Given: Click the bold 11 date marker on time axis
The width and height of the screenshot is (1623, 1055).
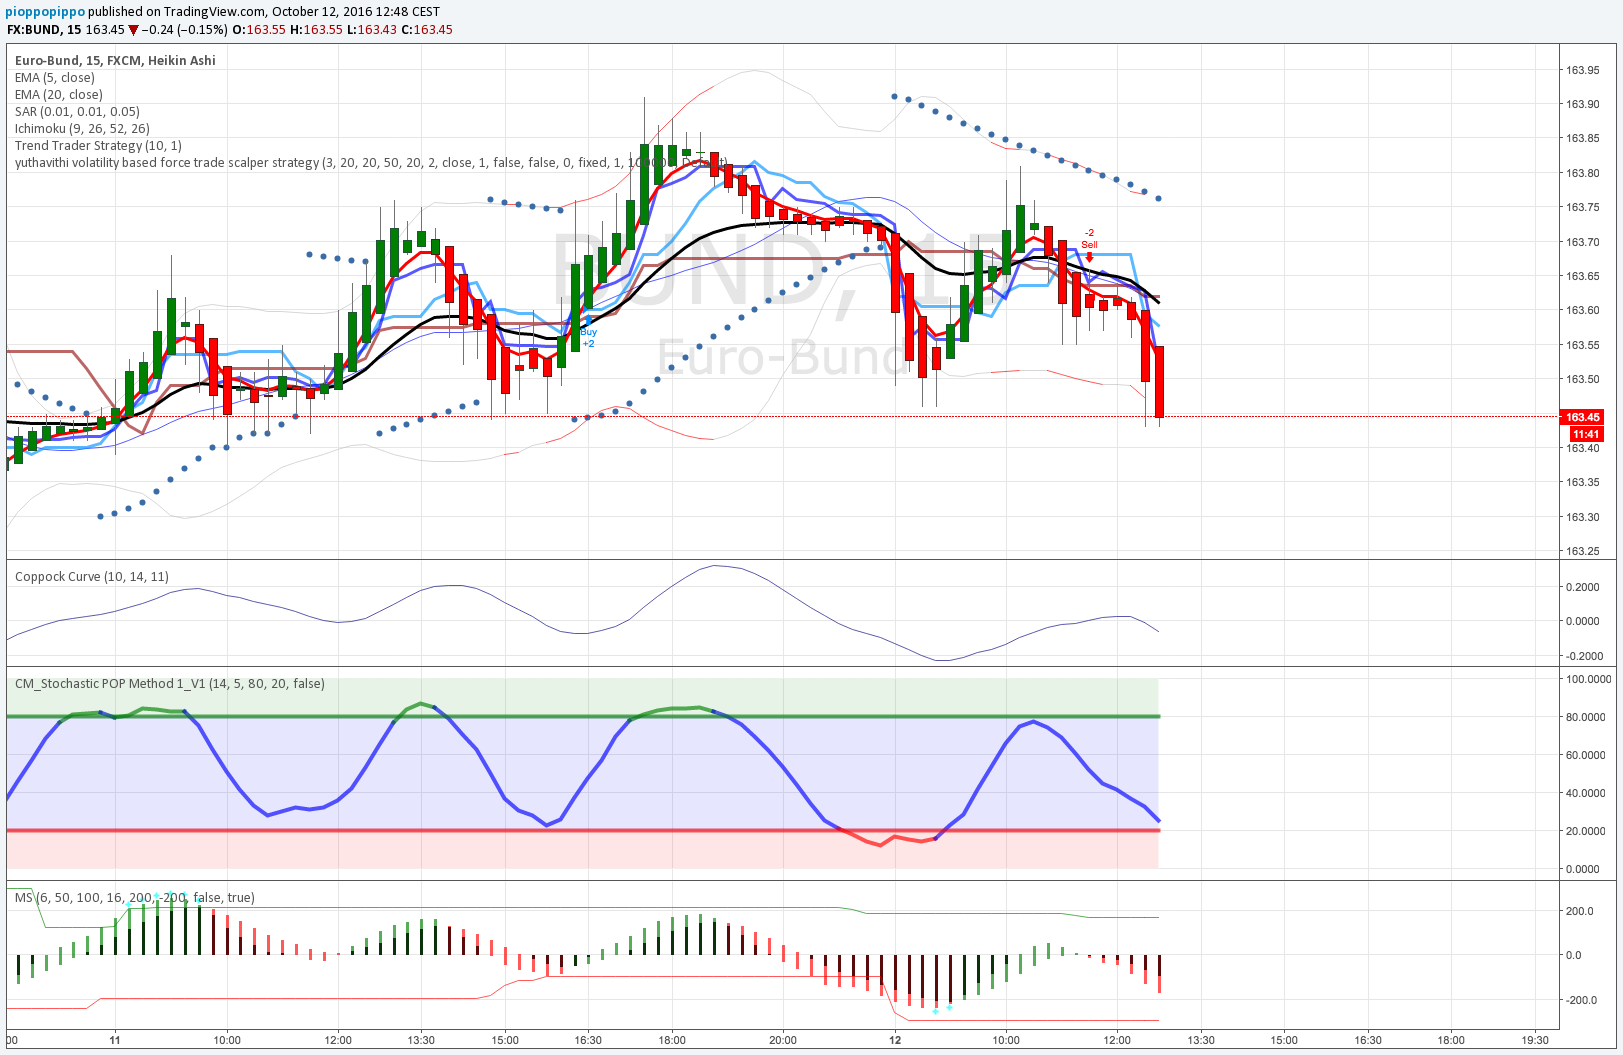Looking at the screenshot, I should pyautogui.click(x=115, y=1040).
